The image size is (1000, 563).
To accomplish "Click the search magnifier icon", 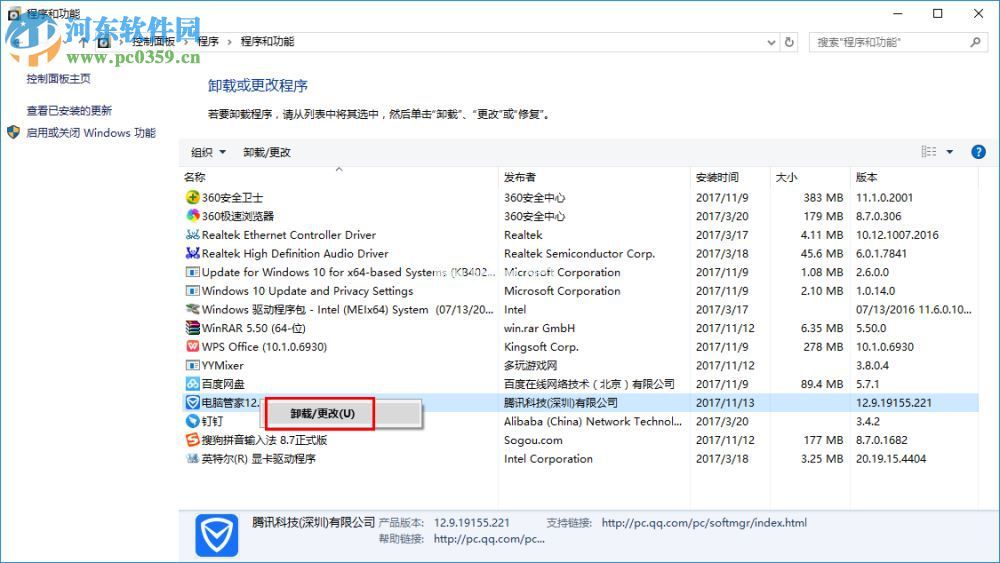I will coord(975,42).
